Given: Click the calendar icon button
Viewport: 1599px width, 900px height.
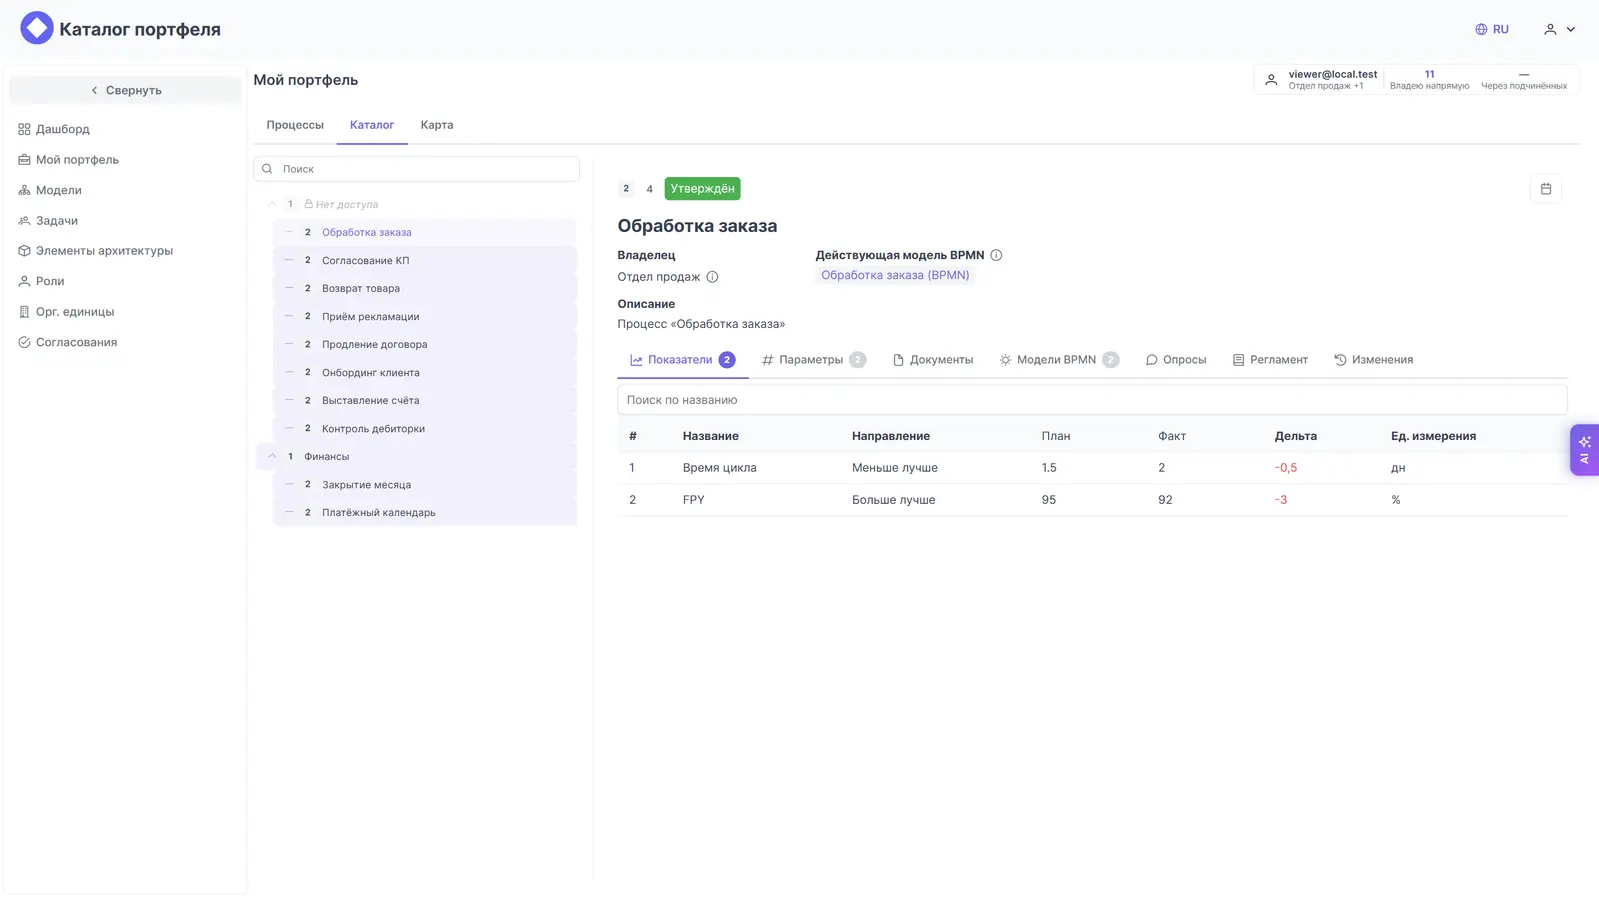Looking at the screenshot, I should point(1545,189).
